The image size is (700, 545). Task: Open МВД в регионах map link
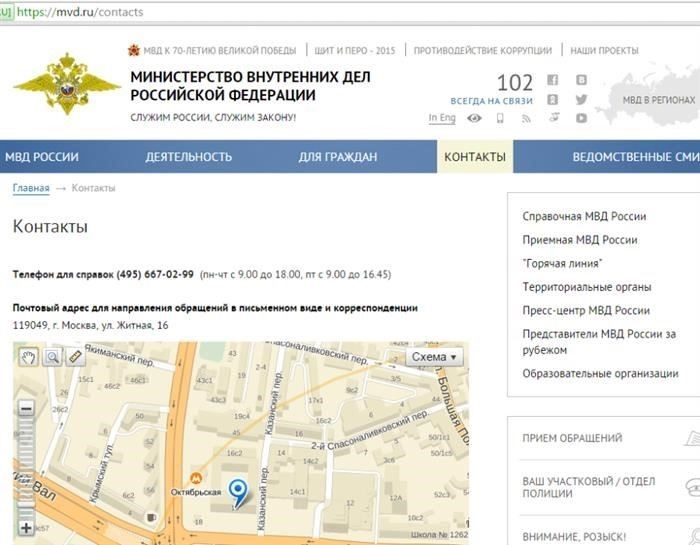pos(659,100)
